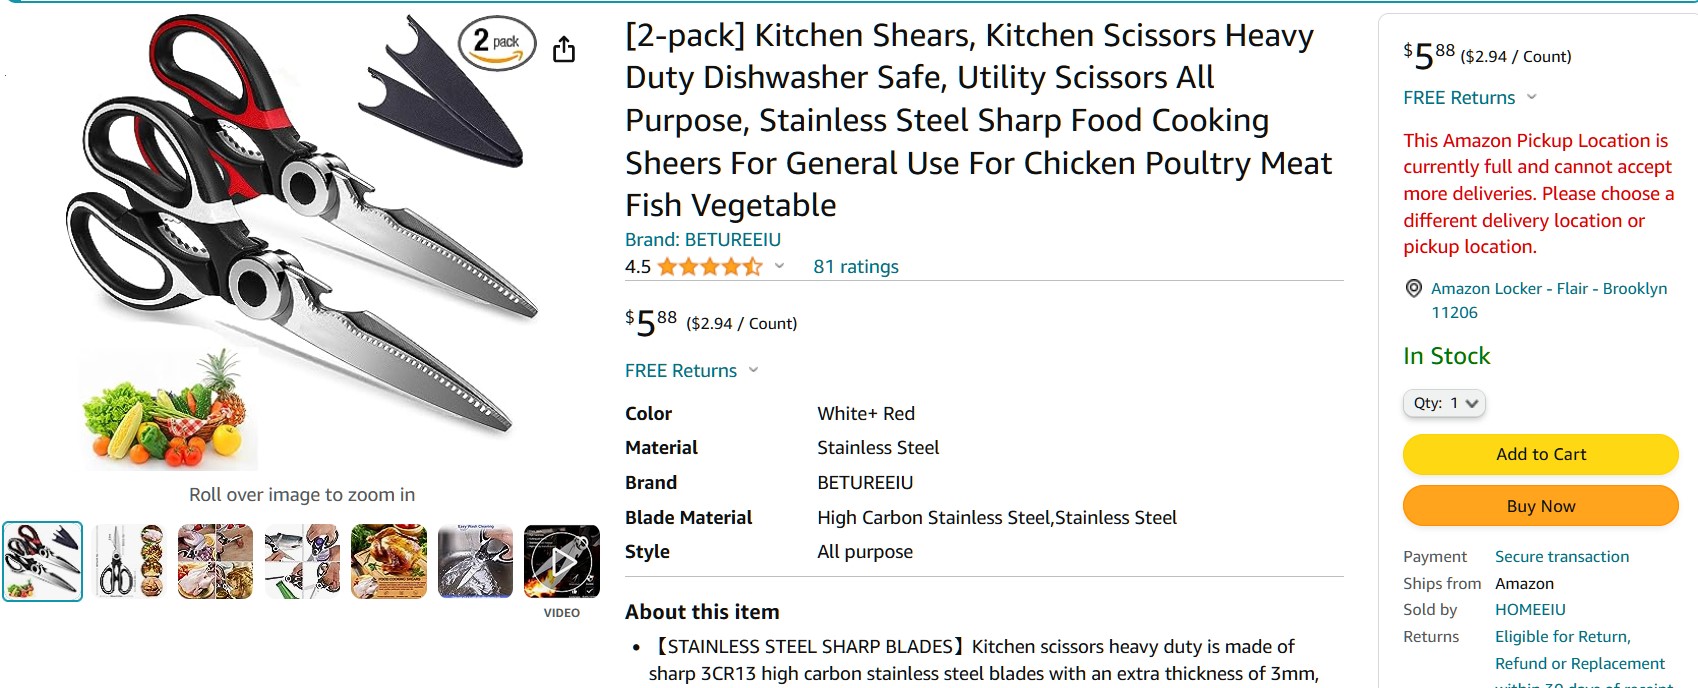Play the product video thumbnail
The width and height of the screenshot is (1698, 688).
tap(562, 562)
